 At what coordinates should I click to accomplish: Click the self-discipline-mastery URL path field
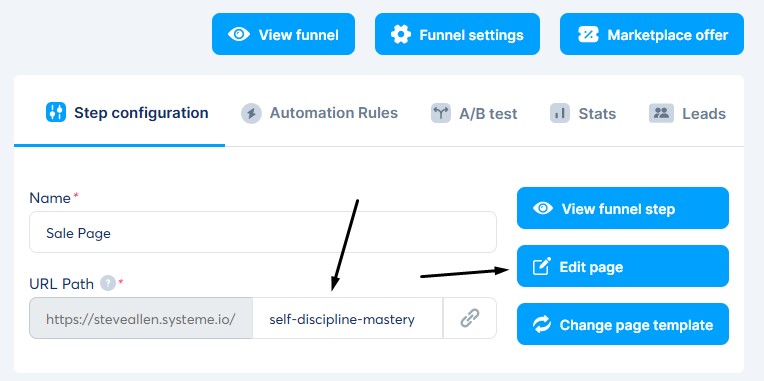[x=347, y=319]
